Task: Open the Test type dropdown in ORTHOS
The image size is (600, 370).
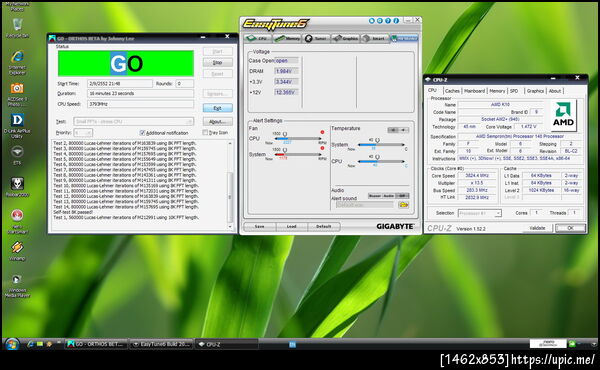Action: 133,122
